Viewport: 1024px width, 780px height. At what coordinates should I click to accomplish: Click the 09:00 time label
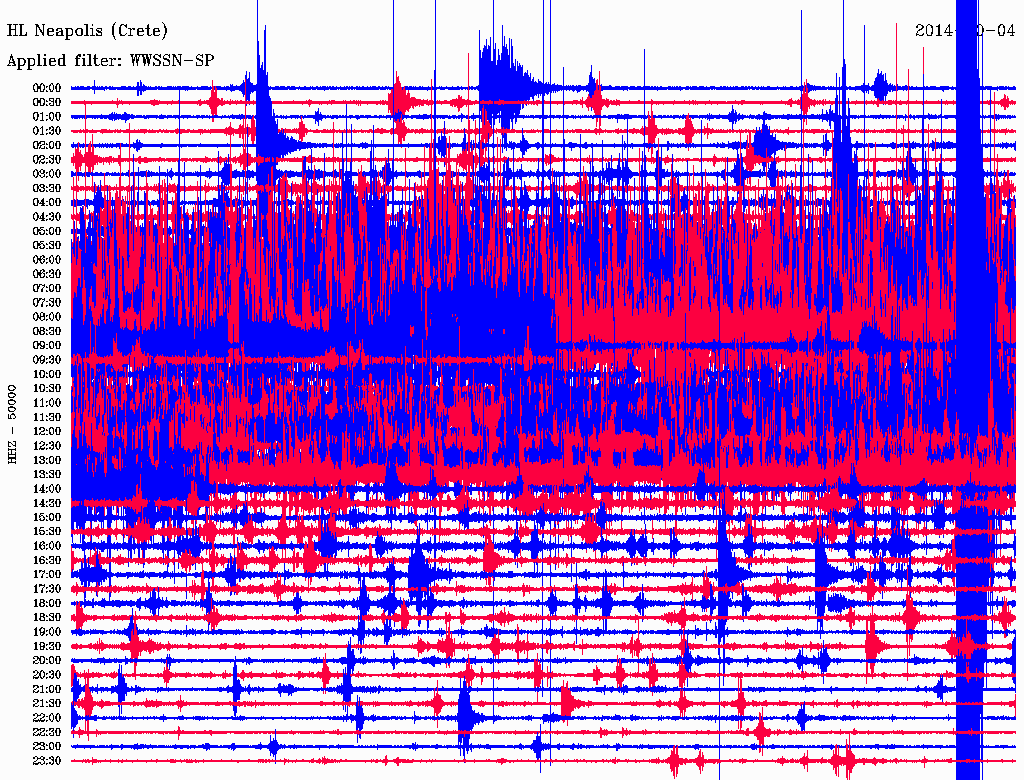point(47,346)
